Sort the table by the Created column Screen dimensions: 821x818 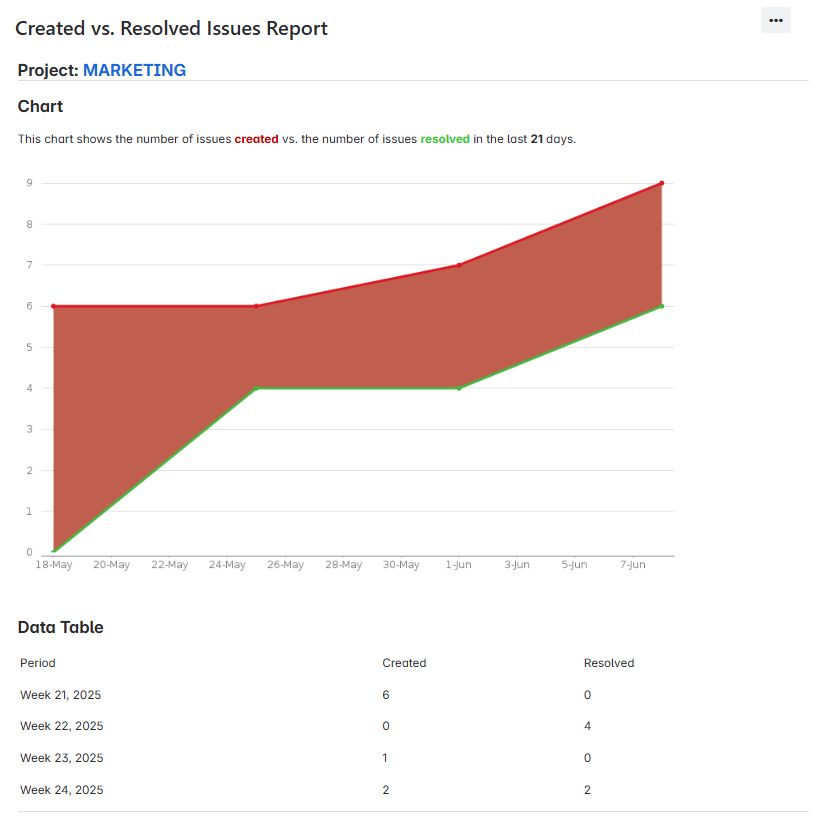pos(404,663)
